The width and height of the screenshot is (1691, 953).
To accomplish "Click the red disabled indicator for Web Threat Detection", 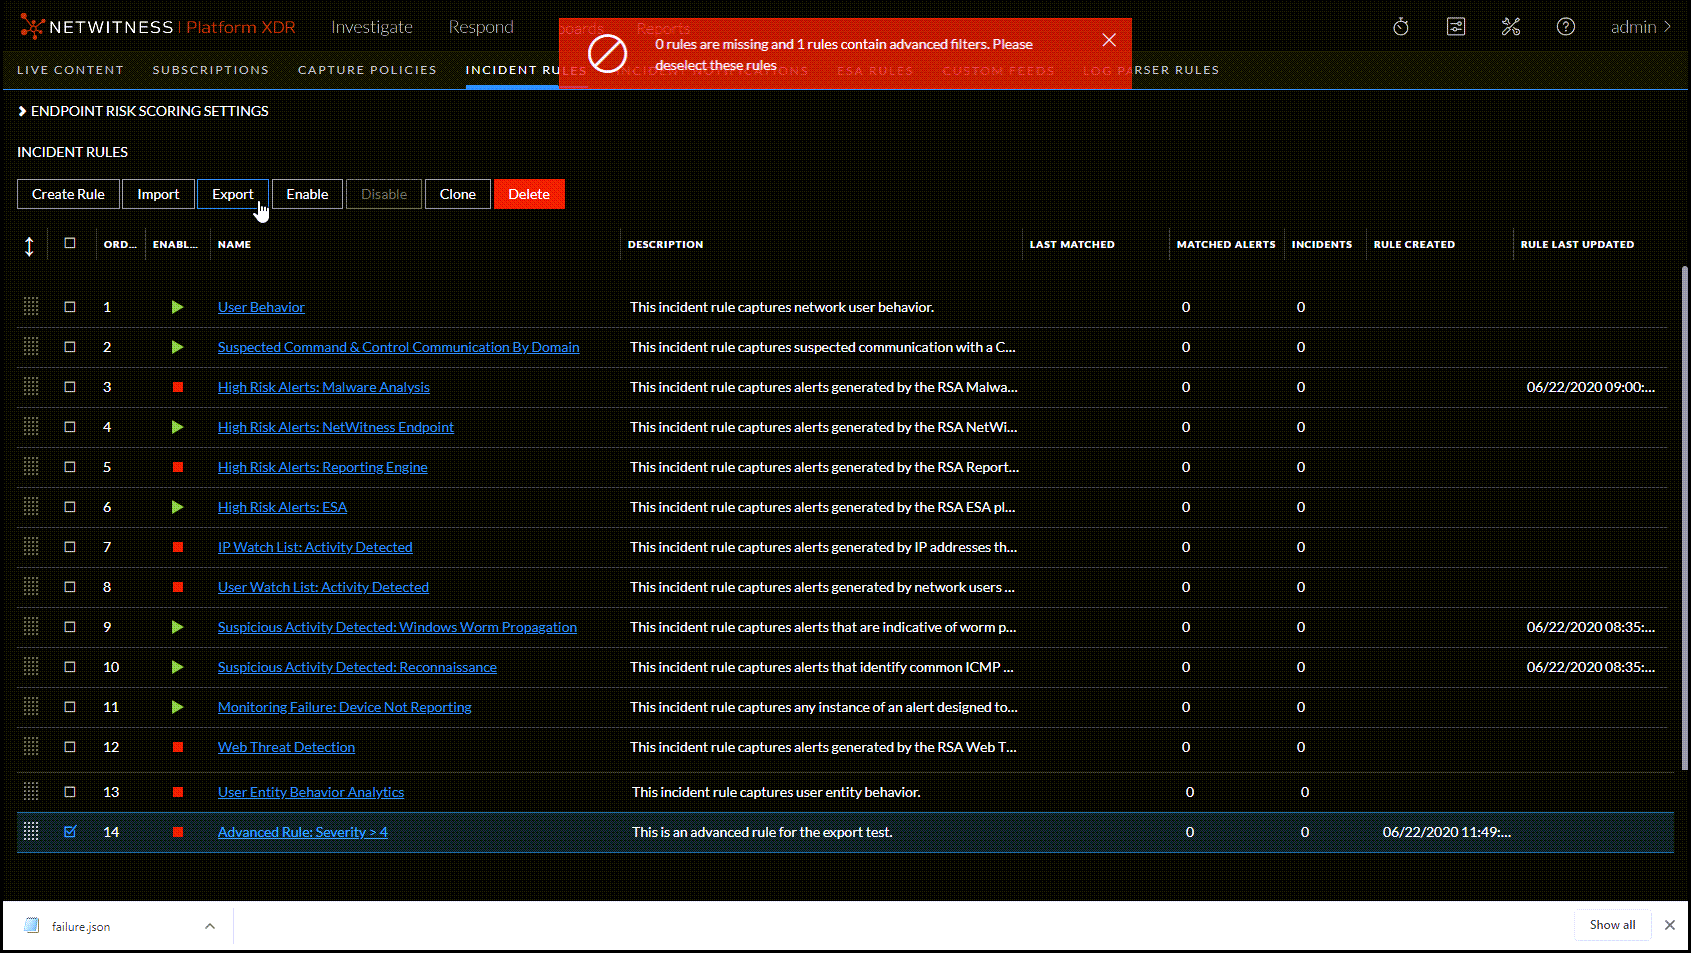I will pyautogui.click(x=177, y=747).
